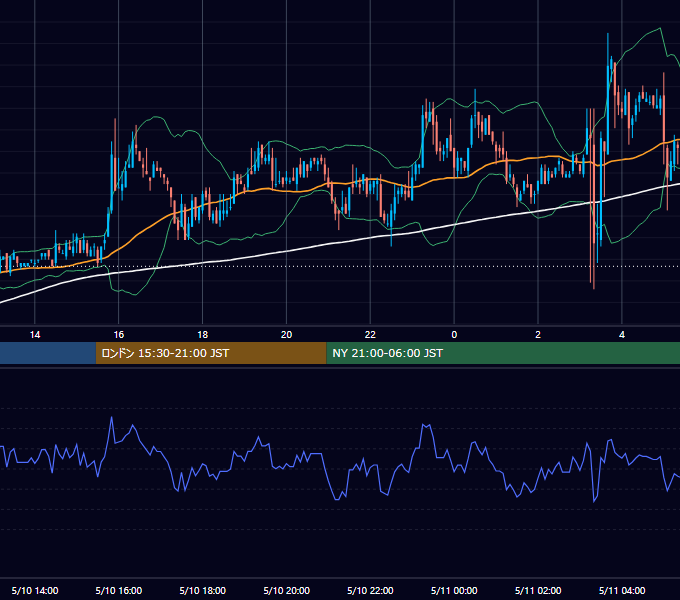Click the 5/10 18:00 date label
Image resolution: width=680 pixels, height=600 pixels.
[203, 590]
